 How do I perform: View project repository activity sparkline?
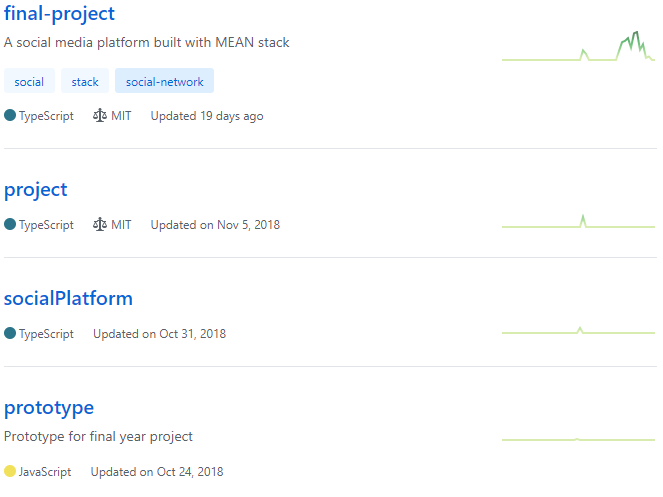click(578, 221)
